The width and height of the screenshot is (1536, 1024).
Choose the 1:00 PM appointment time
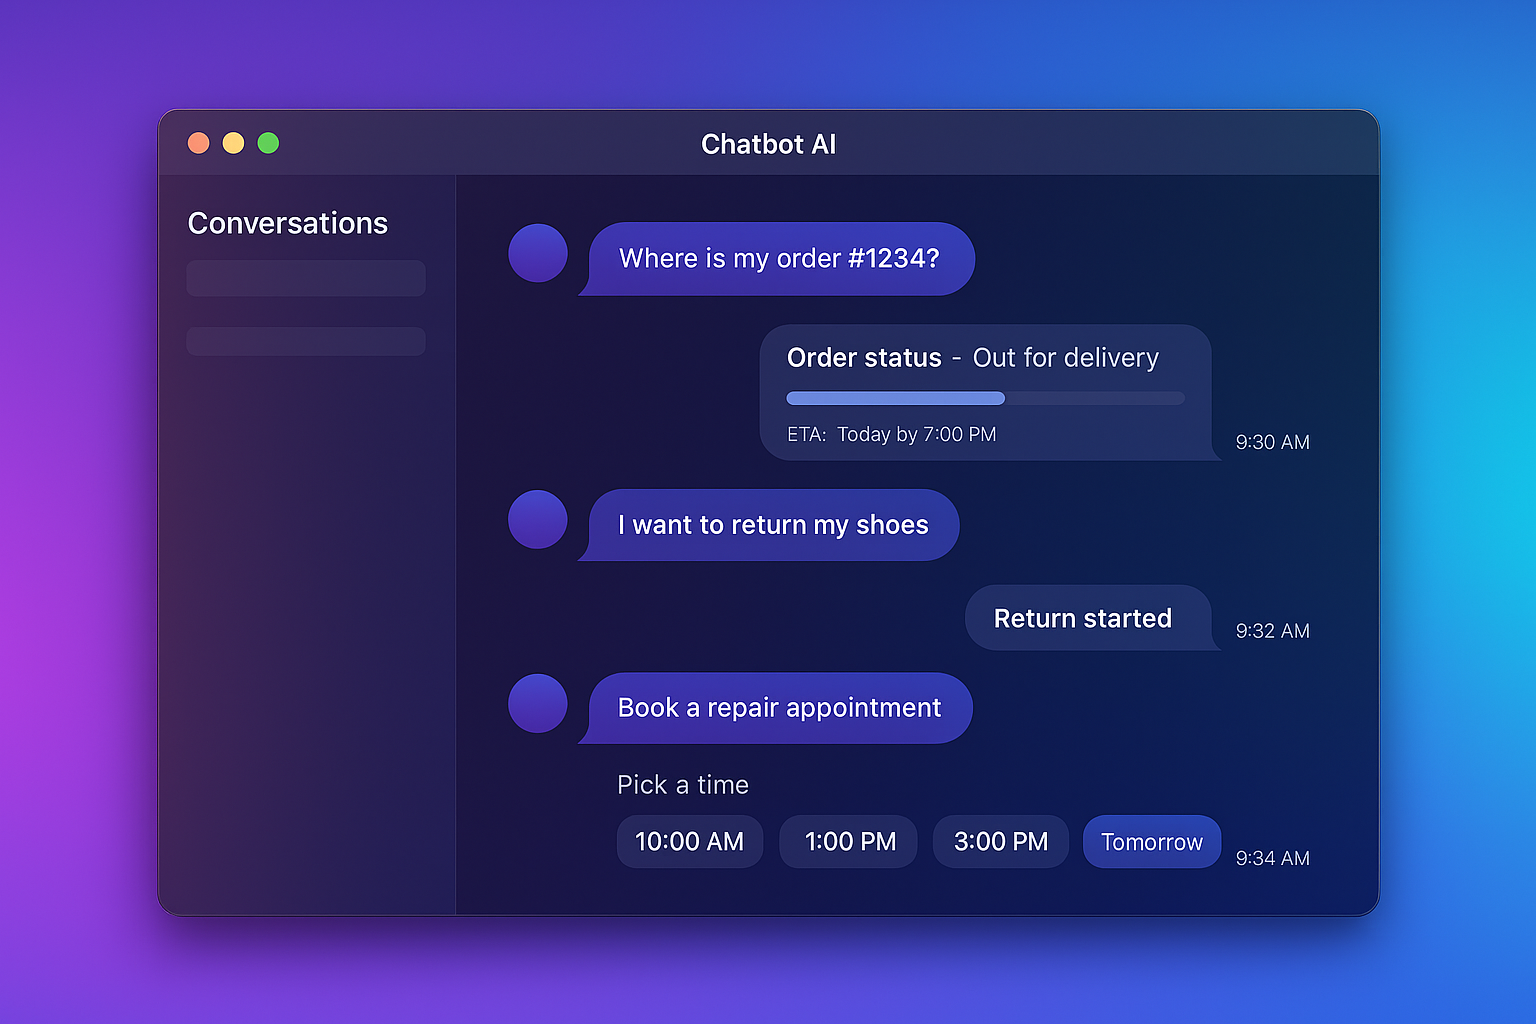coord(849,842)
